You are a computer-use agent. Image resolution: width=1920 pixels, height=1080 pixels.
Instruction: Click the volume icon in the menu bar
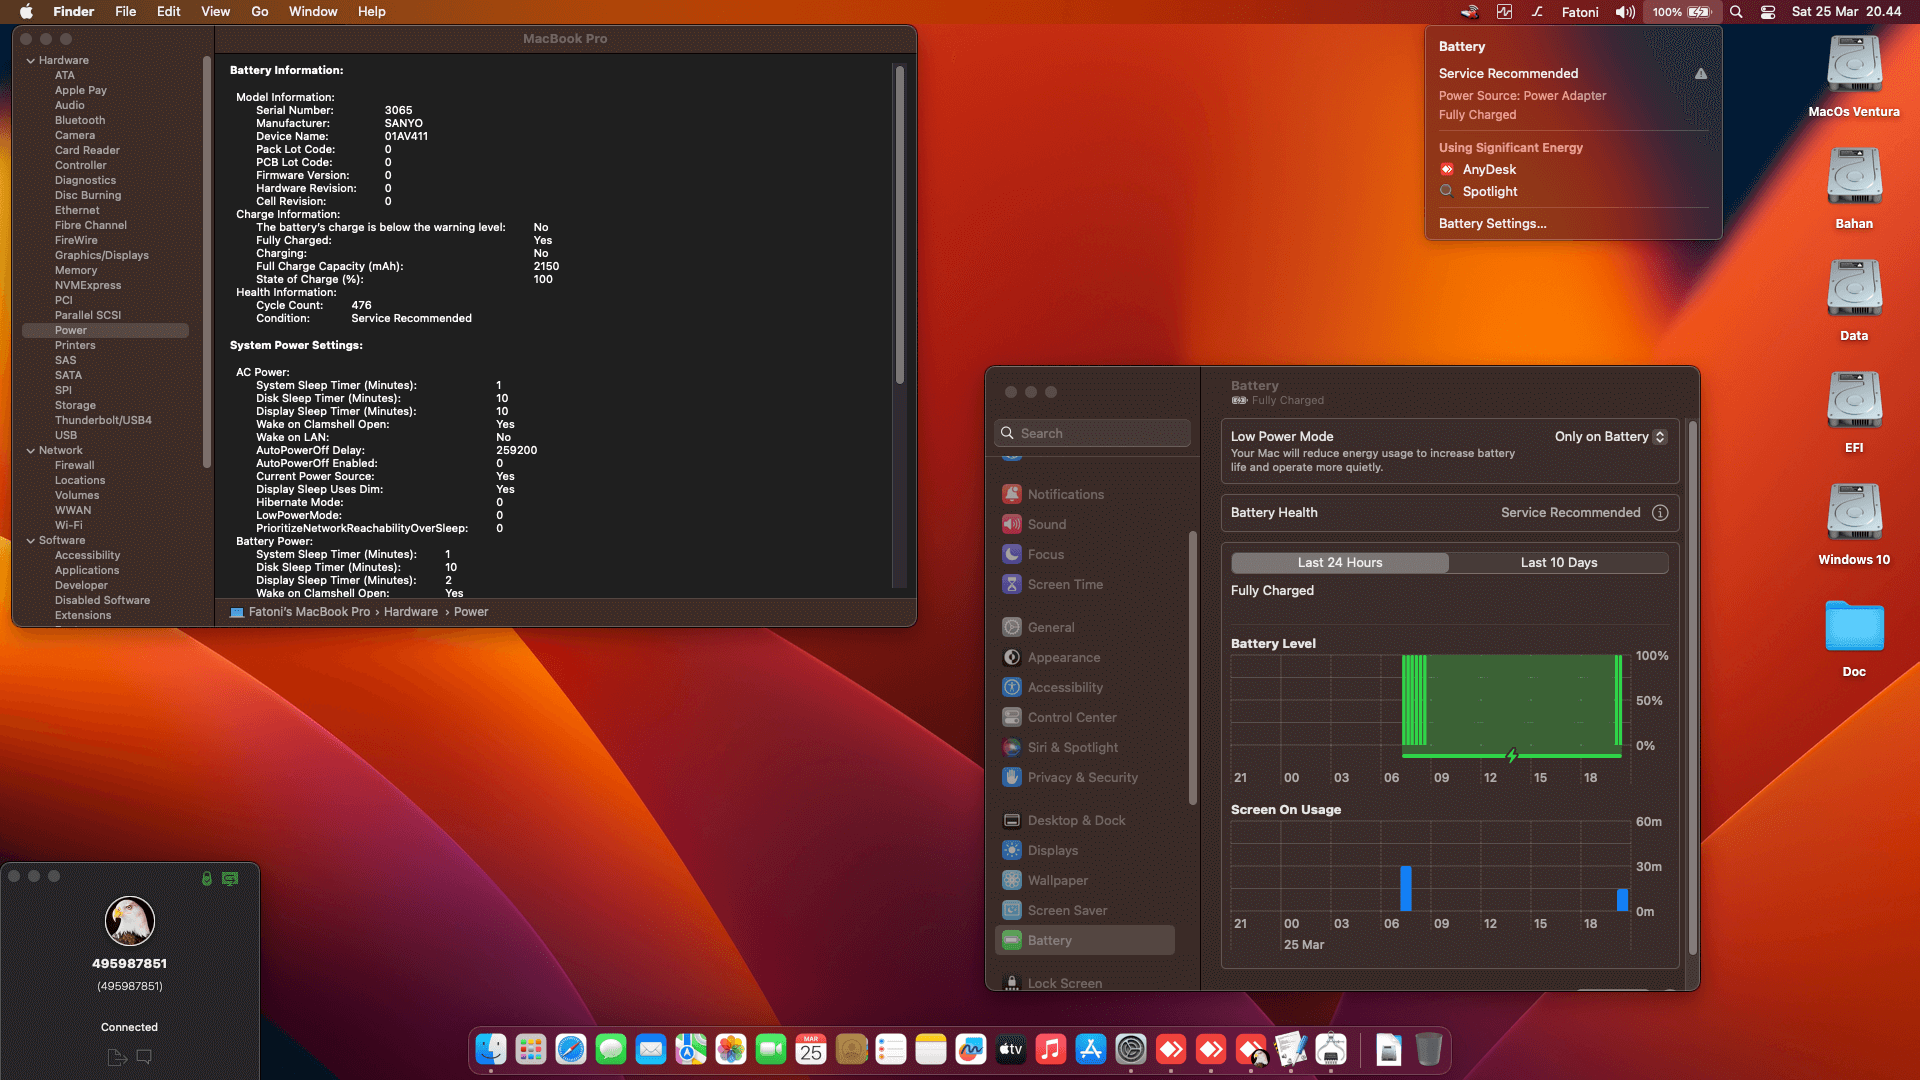[x=1624, y=11]
